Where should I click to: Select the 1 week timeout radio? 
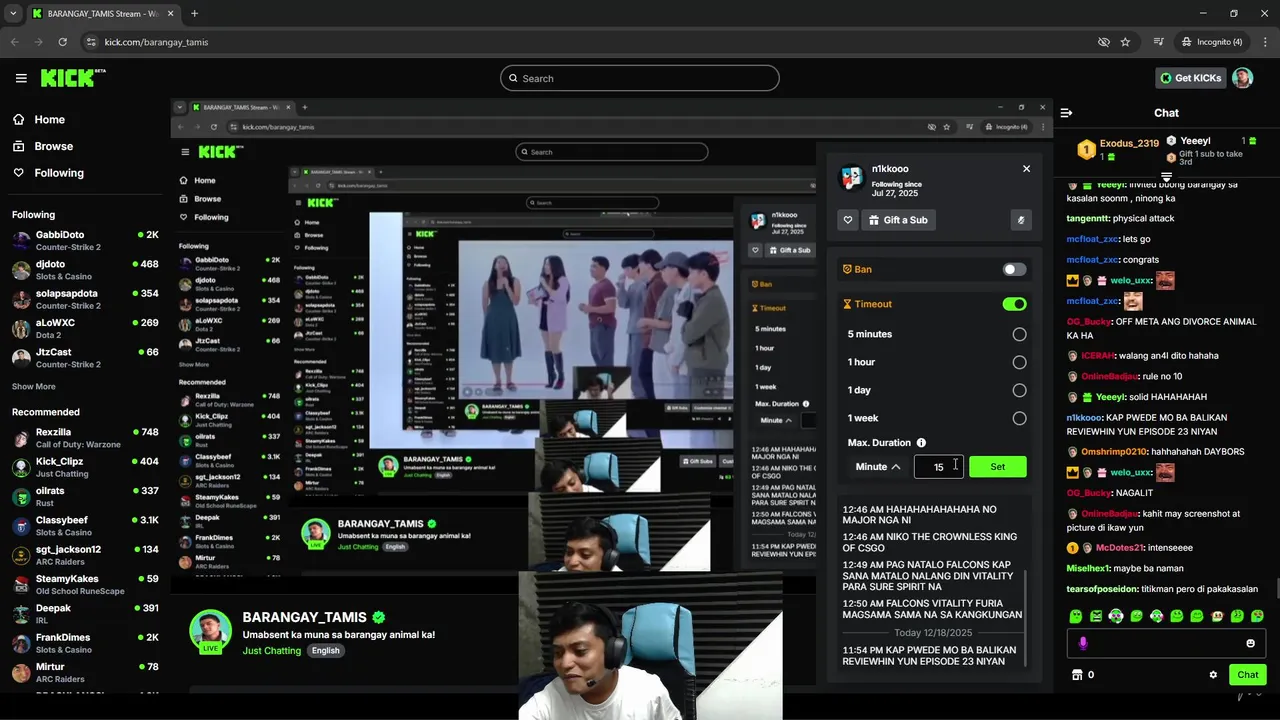pyautogui.click(x=1019, y=418)
